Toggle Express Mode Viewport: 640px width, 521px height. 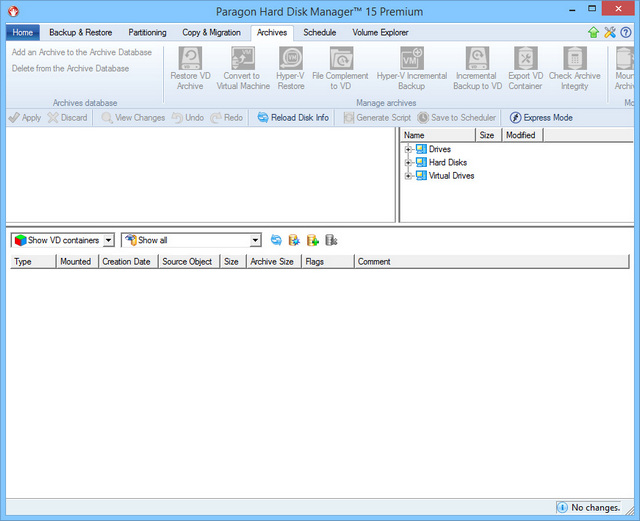click(x=541, y=118)
